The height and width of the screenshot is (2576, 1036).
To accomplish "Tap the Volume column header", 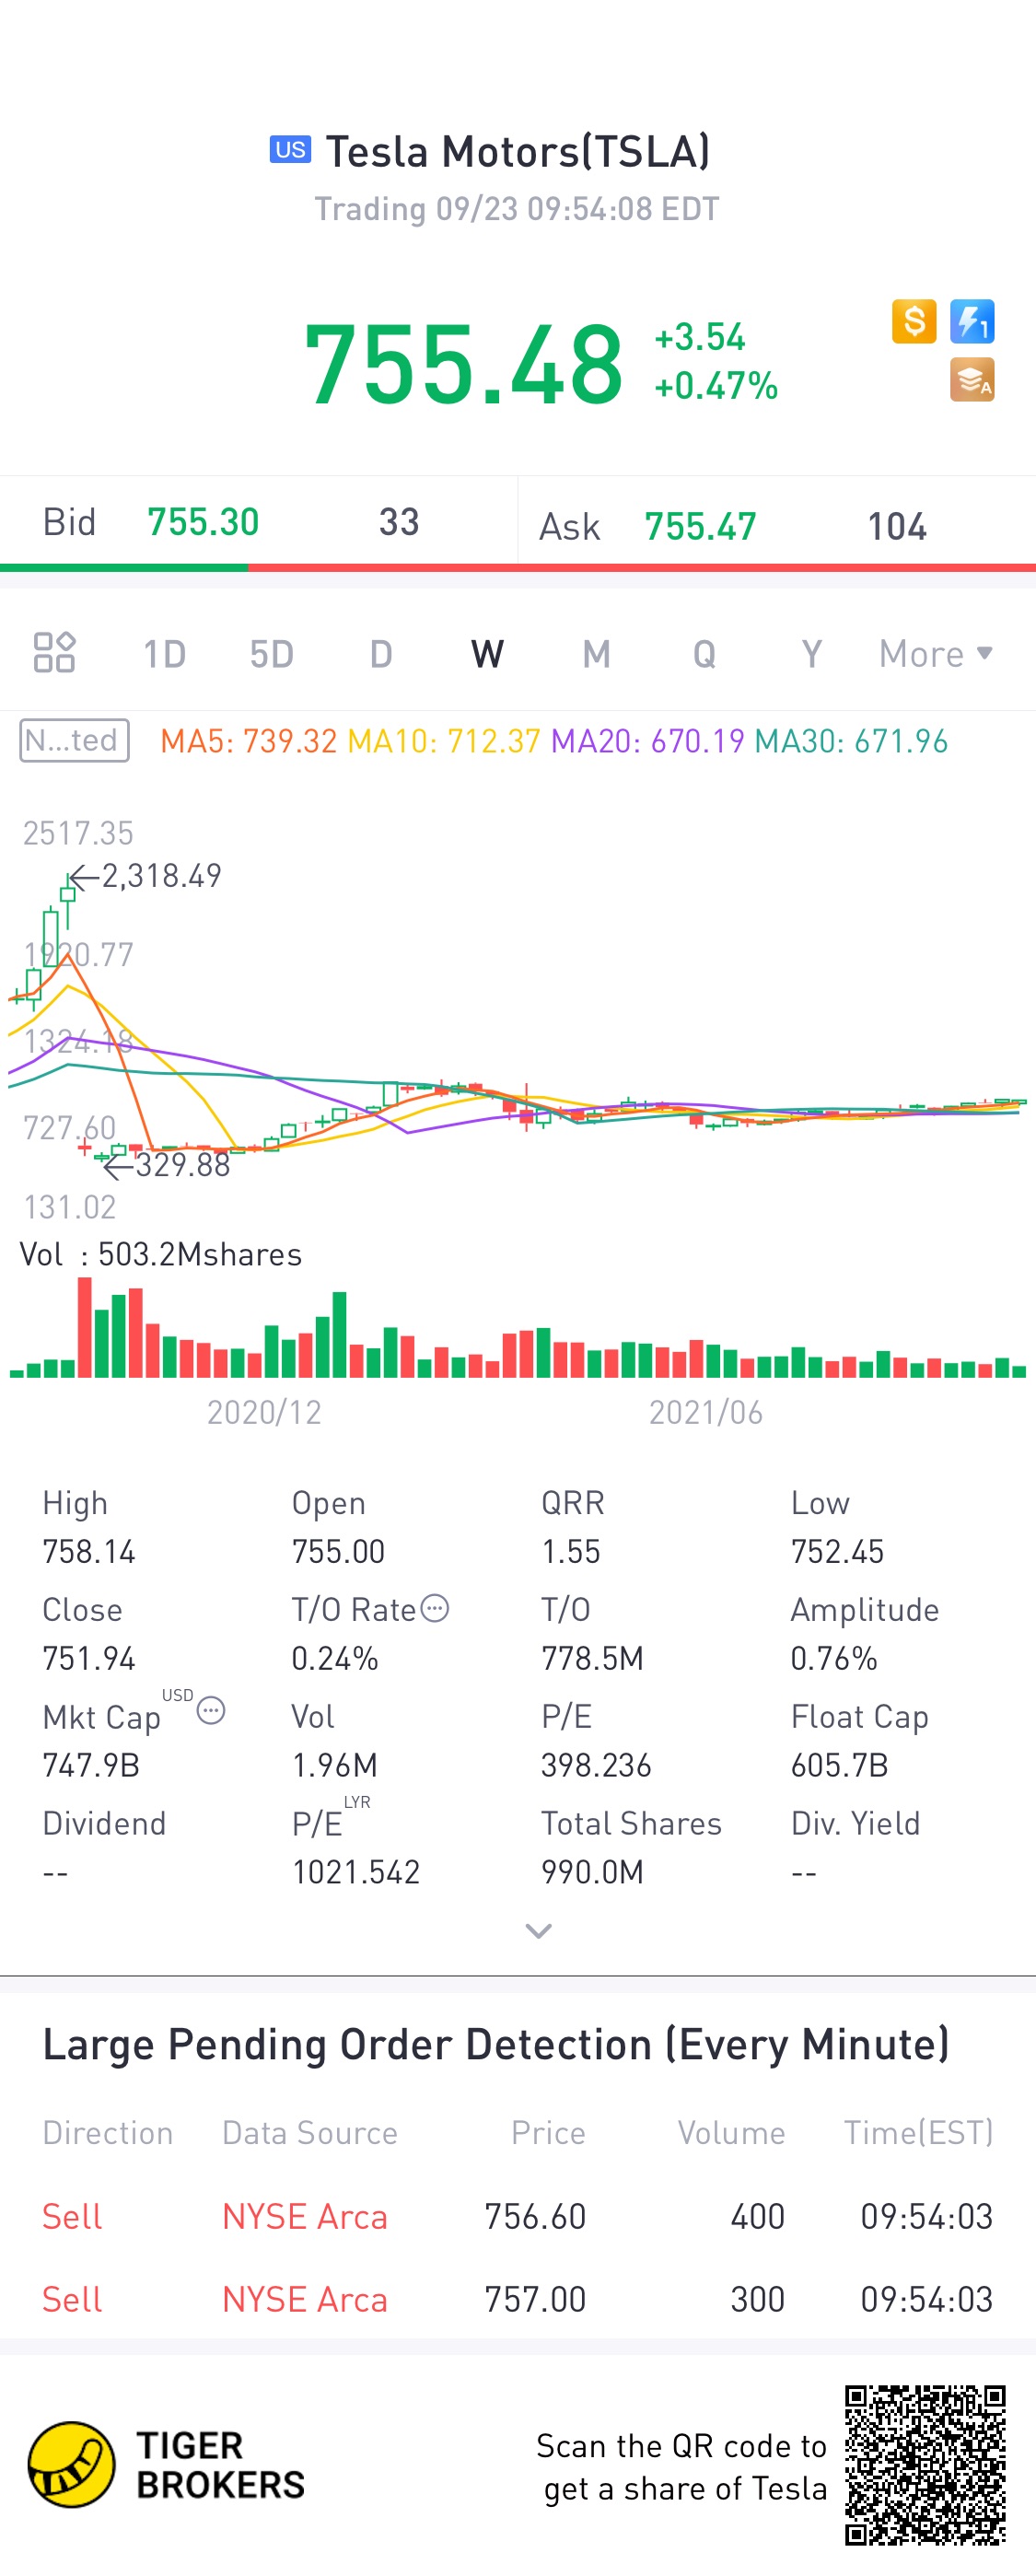I will tap(731, 2133).
